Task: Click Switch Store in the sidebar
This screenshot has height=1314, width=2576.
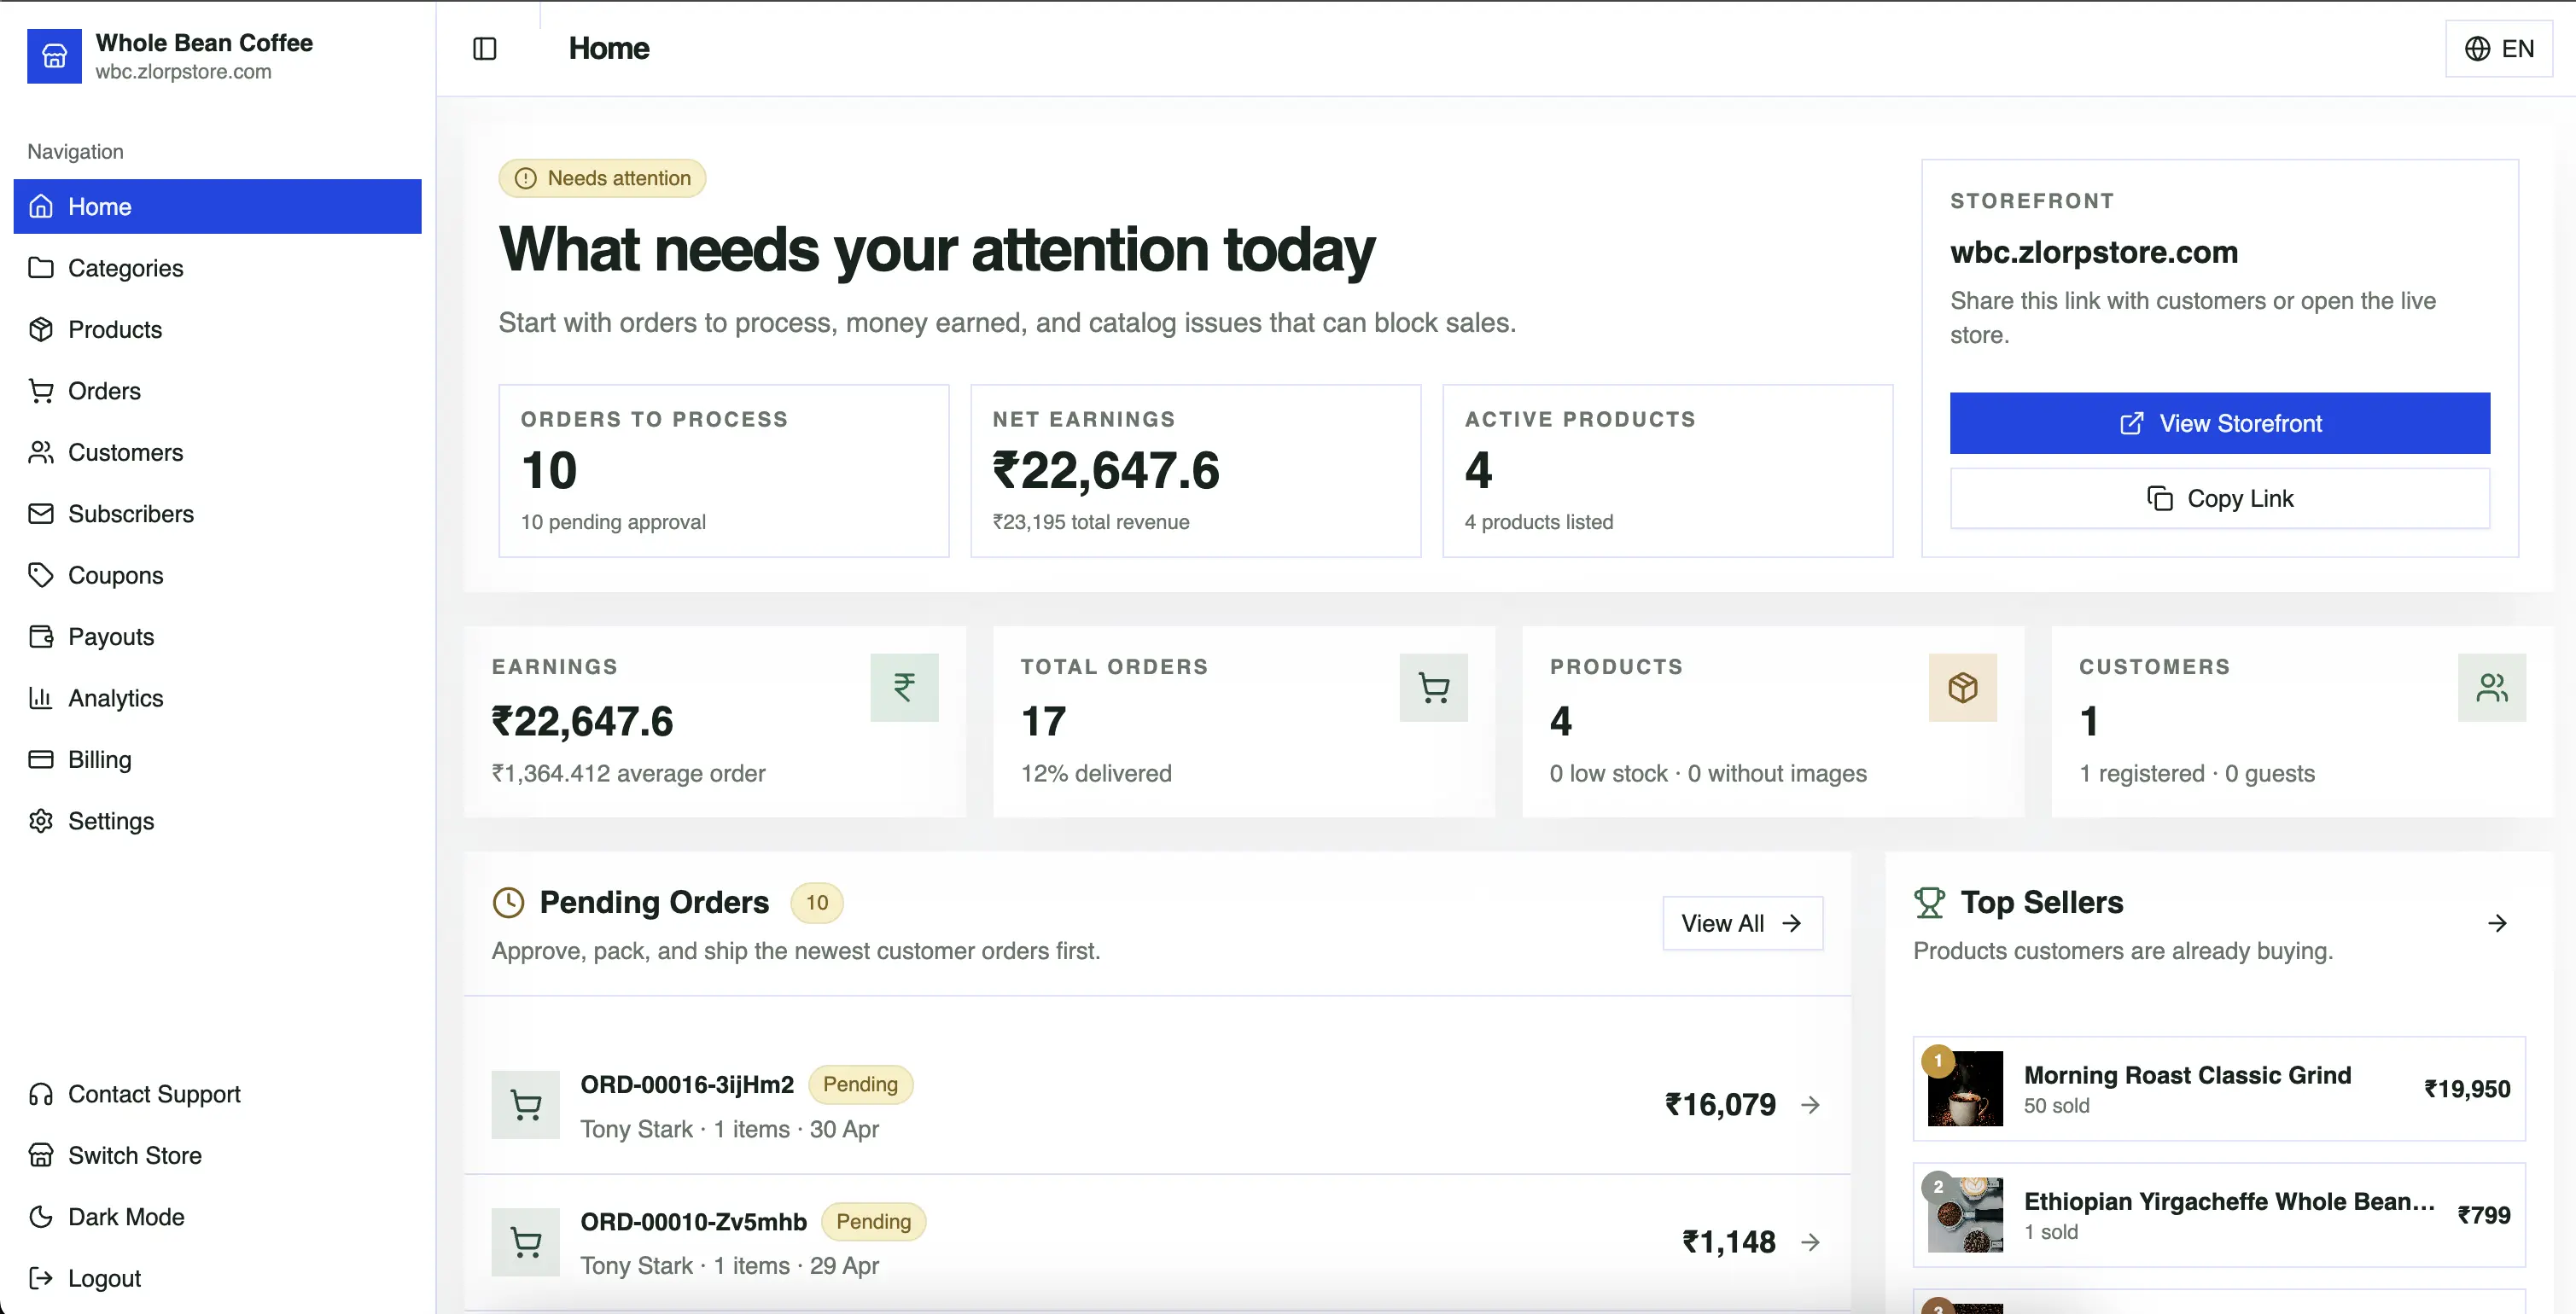Action: (218, 1156)
